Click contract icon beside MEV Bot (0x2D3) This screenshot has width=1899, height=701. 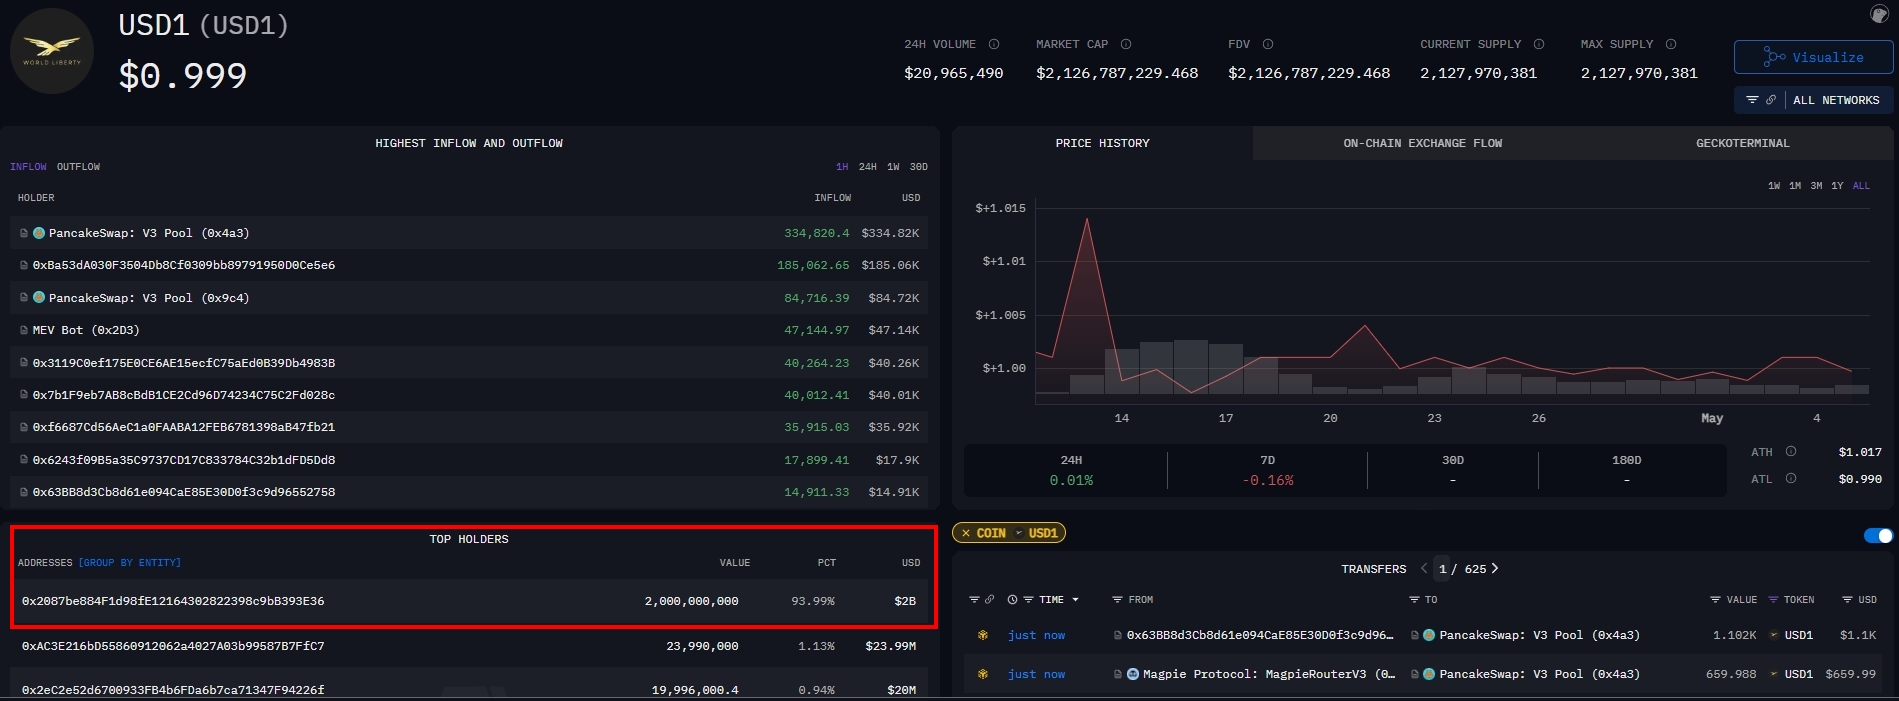[x=24, y=330]
